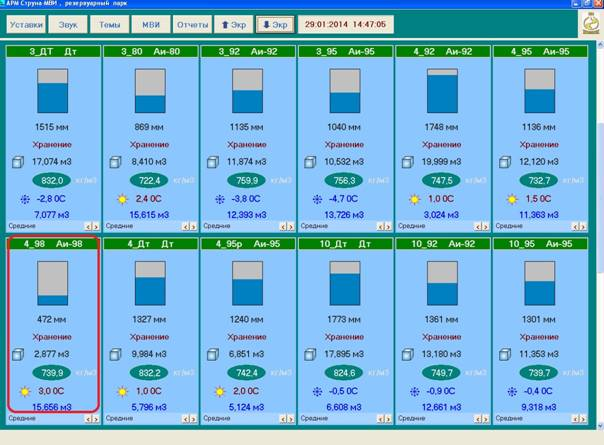Select the 4_95р Аи-95 tank header
Viewport: 604px width, 445px height.
248,244
